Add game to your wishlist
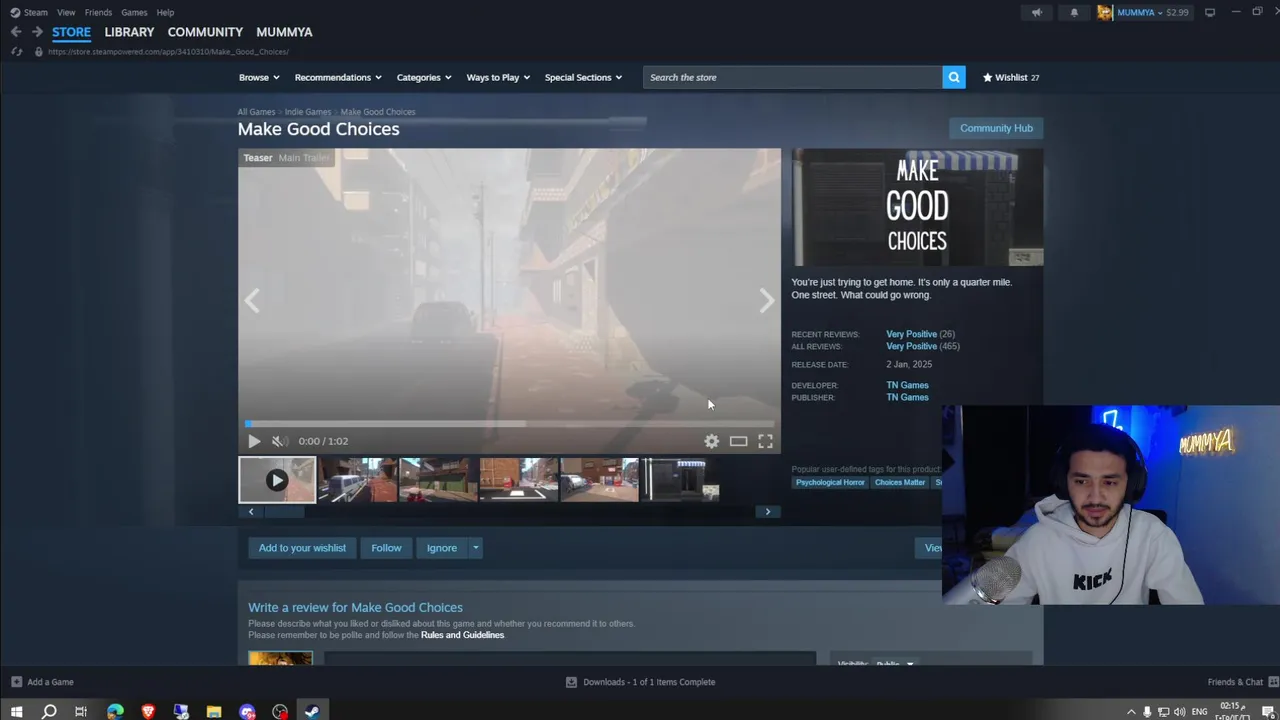The height and width of the screenshot is (720, 1280). [302, 548]
